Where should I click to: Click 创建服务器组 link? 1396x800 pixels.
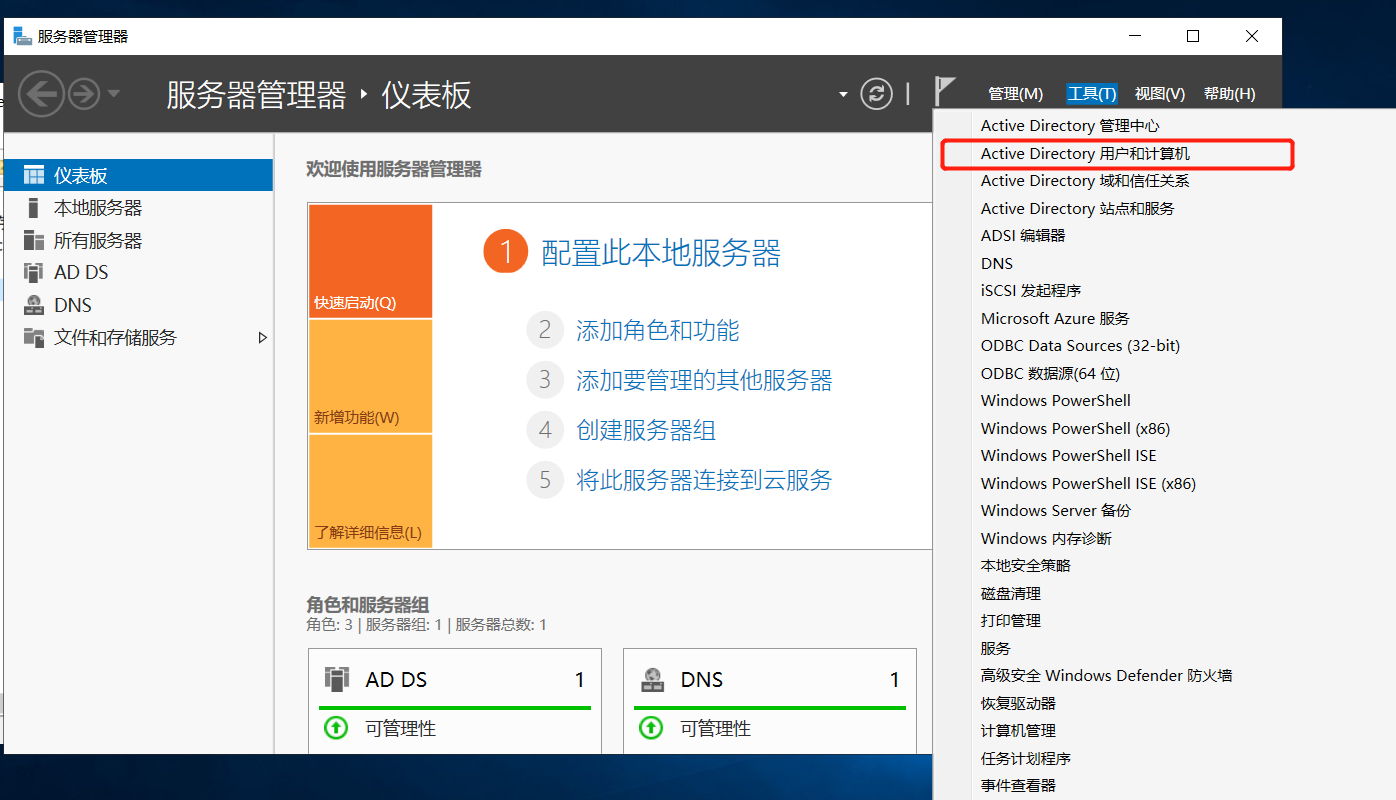pos(646,430)
